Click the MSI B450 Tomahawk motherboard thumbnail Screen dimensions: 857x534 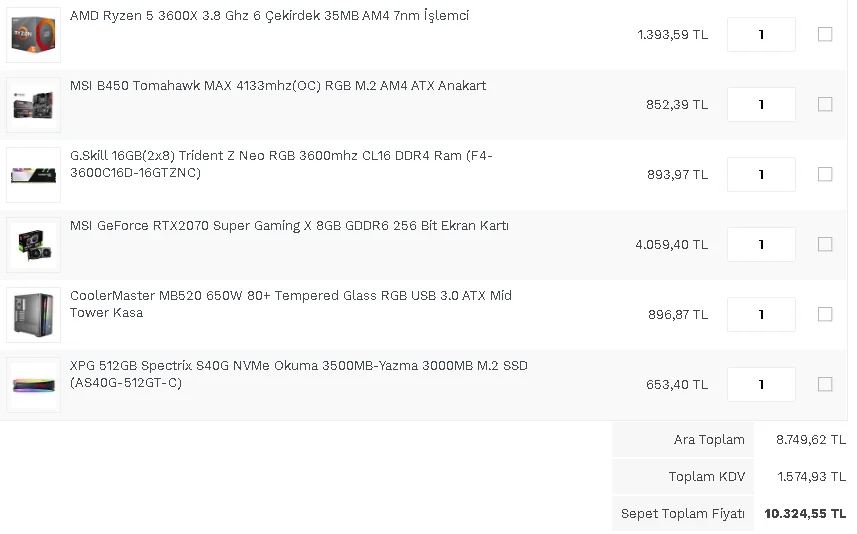point(33,105)
